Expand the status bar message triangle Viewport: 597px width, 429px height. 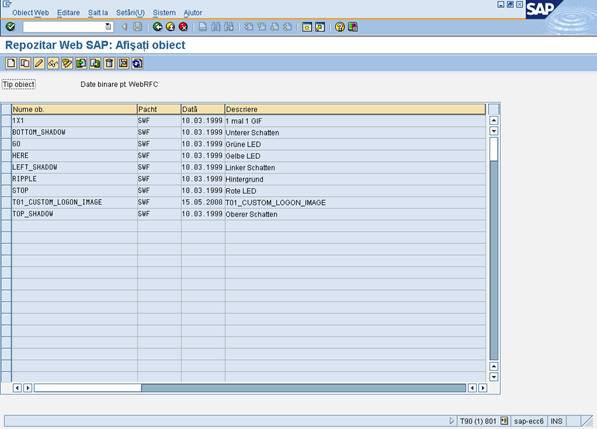(452, 421)
